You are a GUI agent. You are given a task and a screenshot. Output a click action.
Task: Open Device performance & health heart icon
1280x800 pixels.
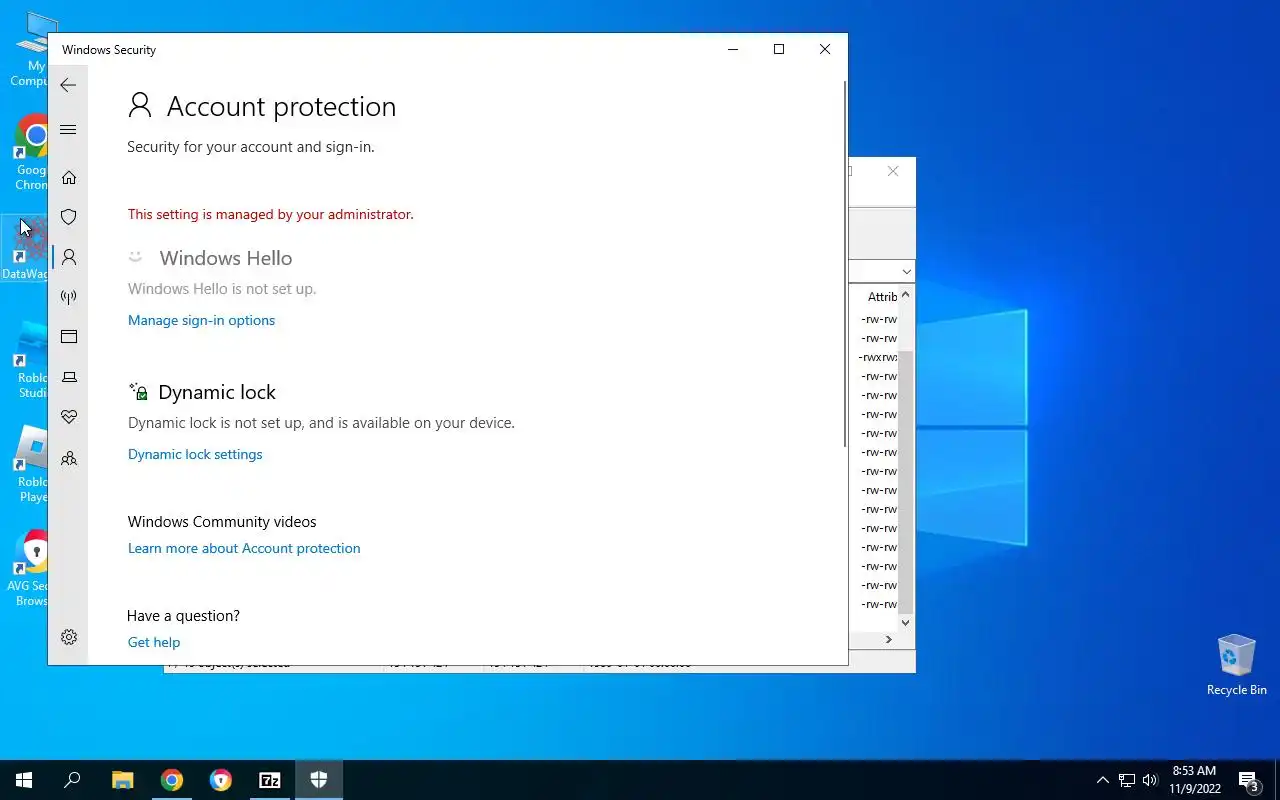coord(69,417)
